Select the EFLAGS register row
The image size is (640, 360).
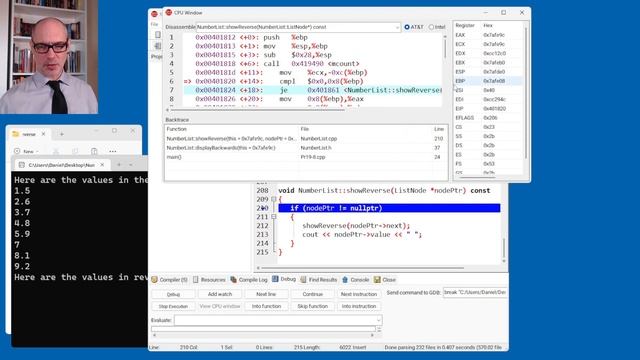coord(488,118)
